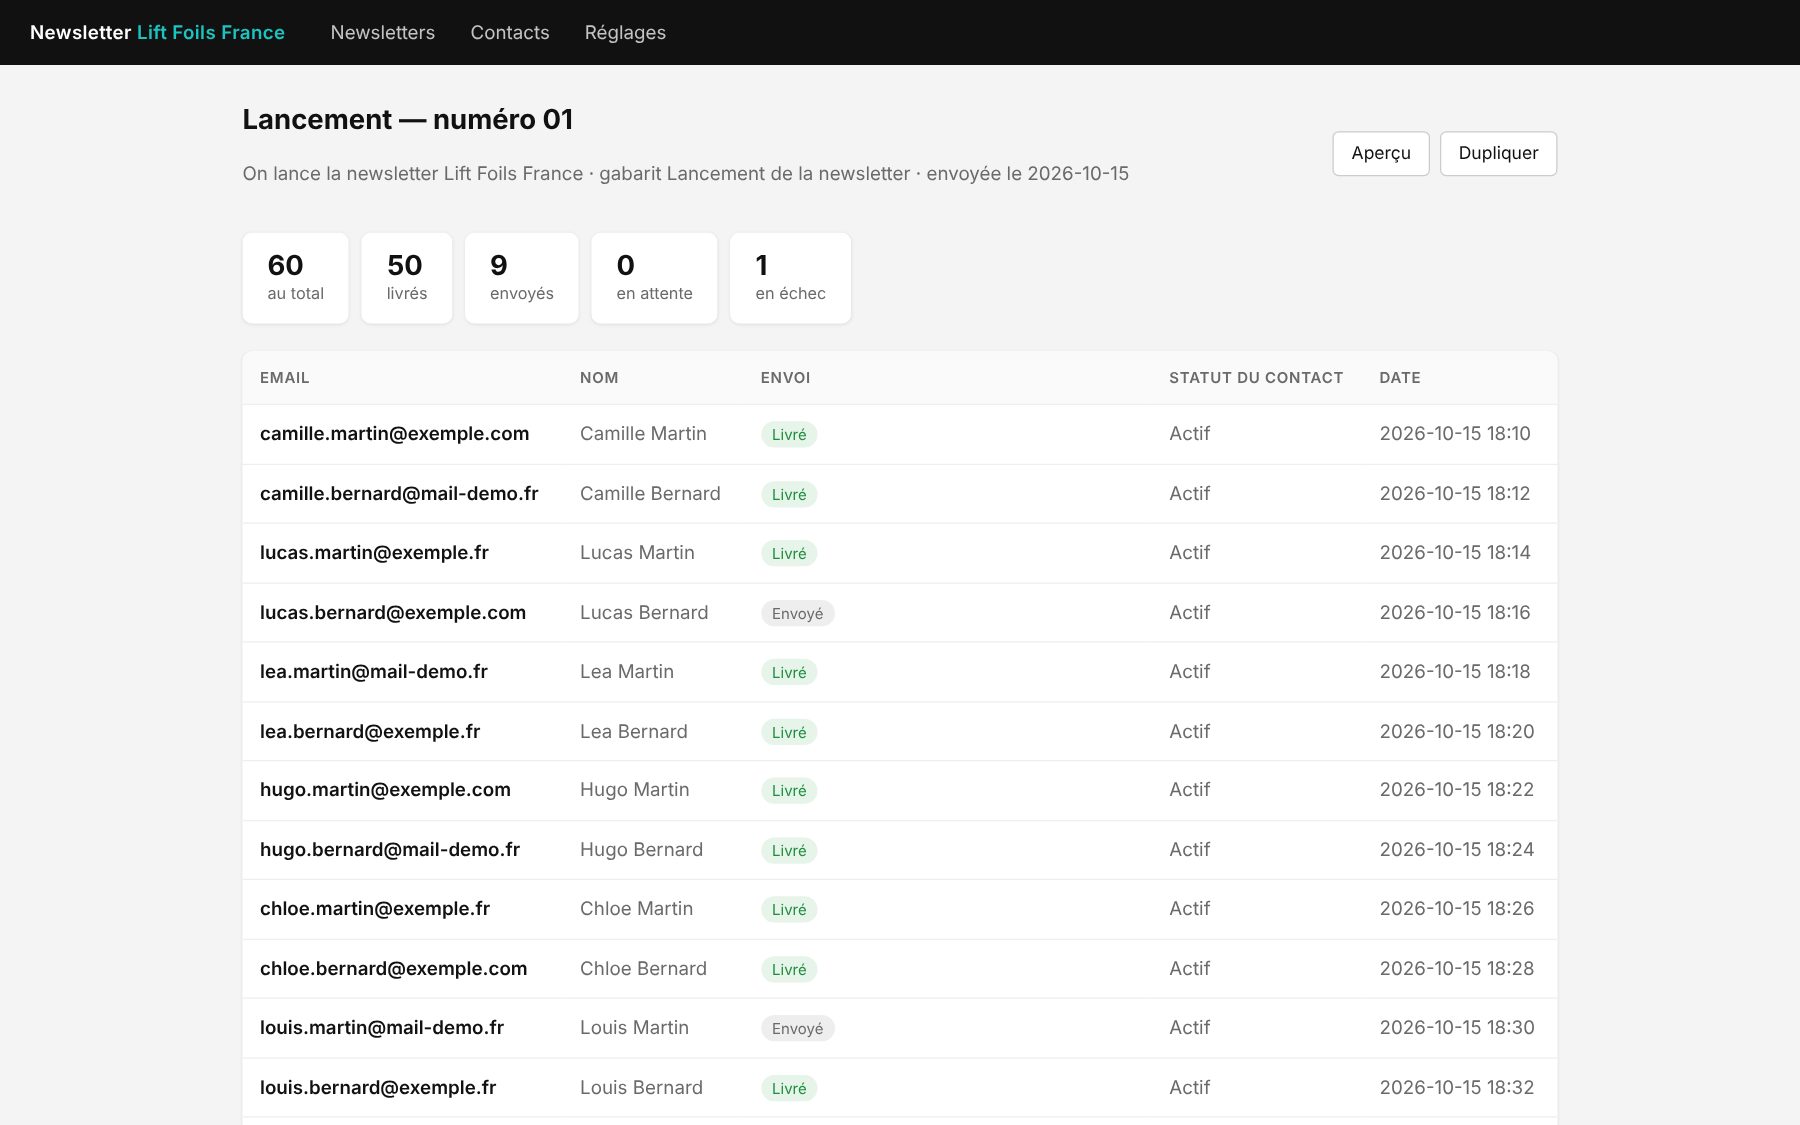The width and height of the screenshot is (1800, 1125).
Task: Click the Livré badge for Camille Martin
Action: tap(789, 435)
